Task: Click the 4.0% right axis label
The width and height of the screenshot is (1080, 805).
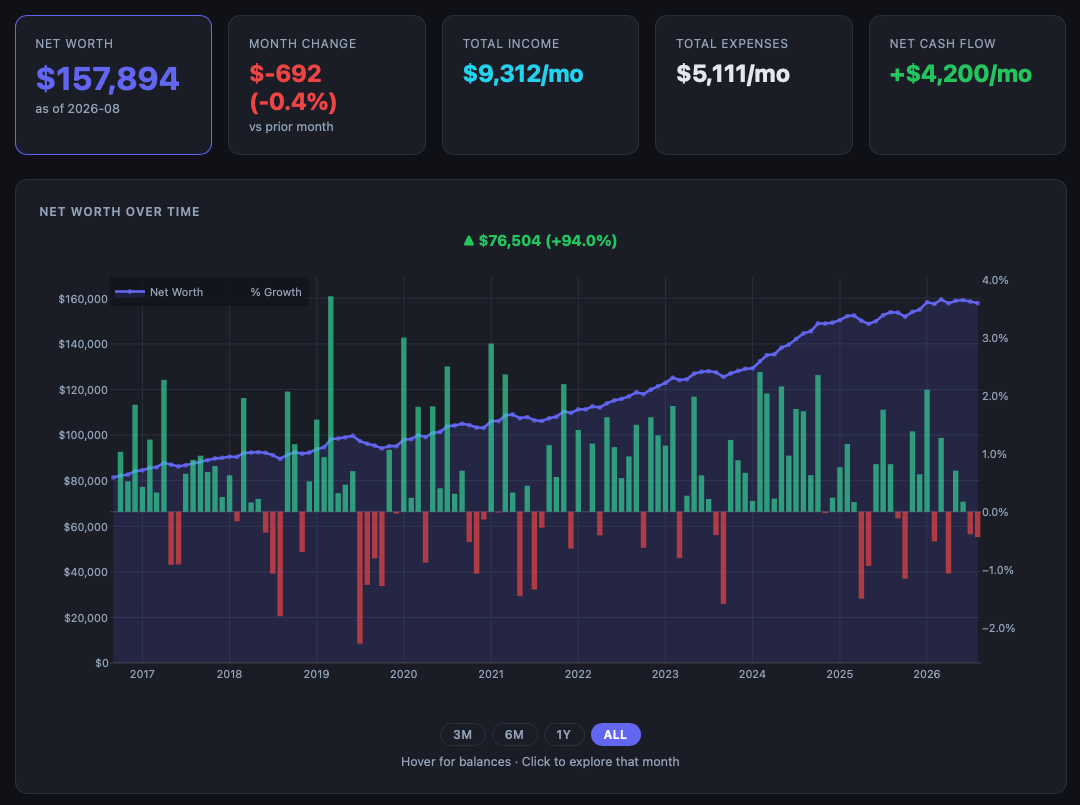Action: (x=995, y=280)
